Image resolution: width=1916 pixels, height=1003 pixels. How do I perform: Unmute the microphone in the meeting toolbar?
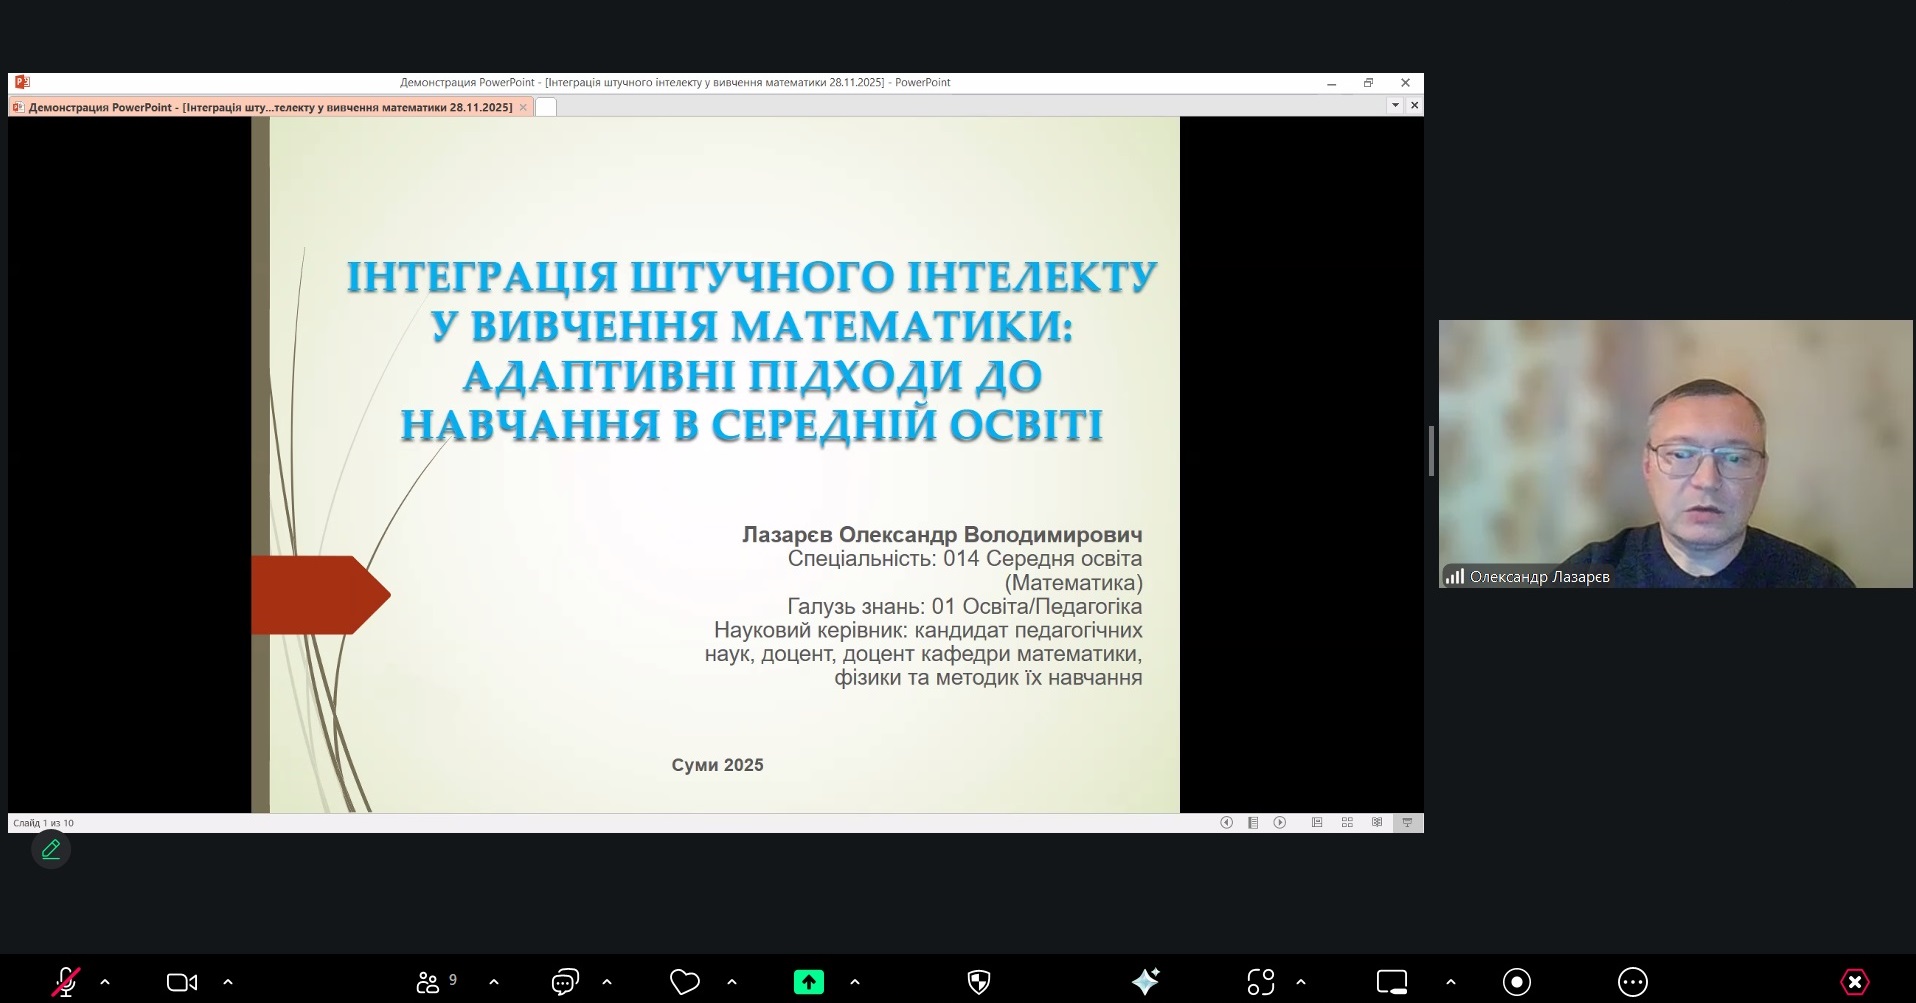point(66,982)
